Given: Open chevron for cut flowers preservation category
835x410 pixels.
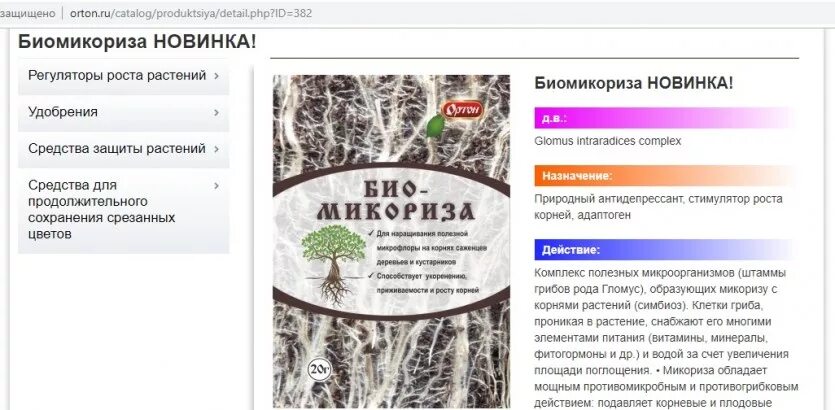Looking at the screenshot, I should point(216,186).
